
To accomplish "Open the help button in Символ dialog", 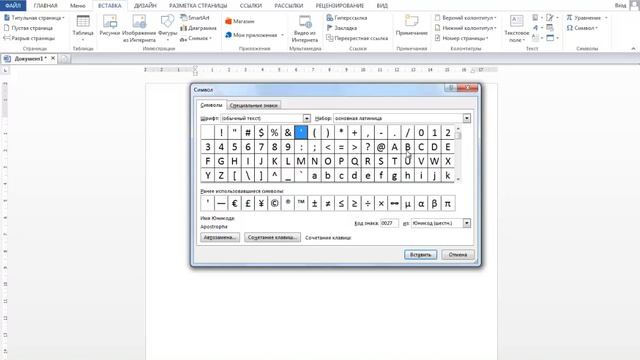I will click(x=451, y=88).
